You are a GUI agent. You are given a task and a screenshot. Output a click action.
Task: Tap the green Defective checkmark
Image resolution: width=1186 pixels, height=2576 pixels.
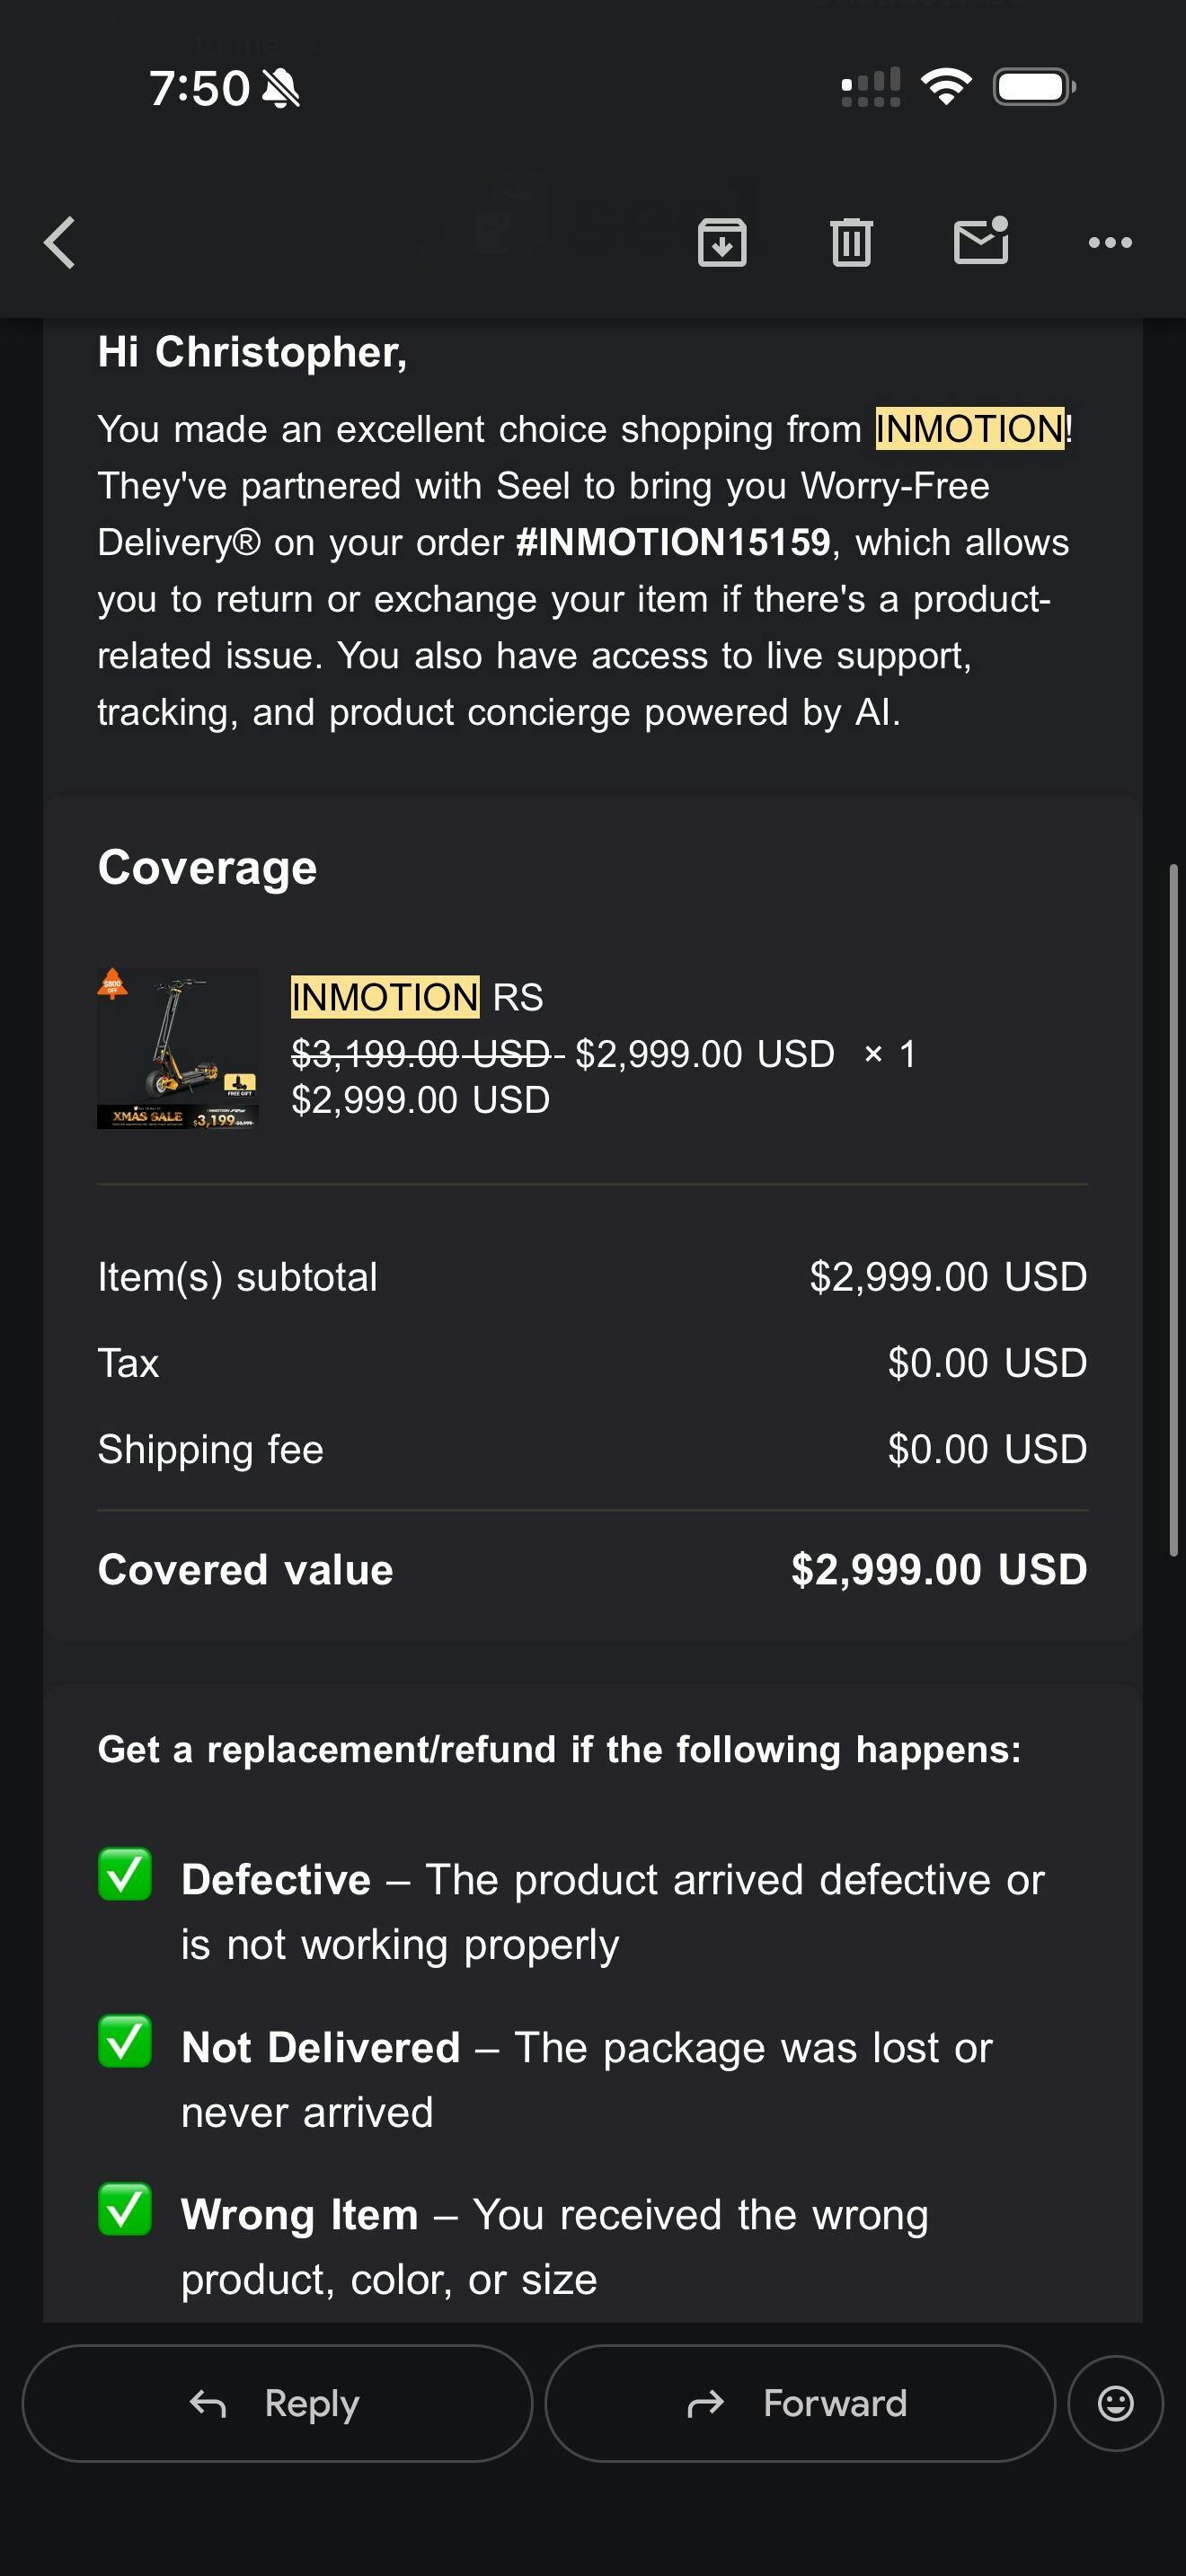point(125,1875)
